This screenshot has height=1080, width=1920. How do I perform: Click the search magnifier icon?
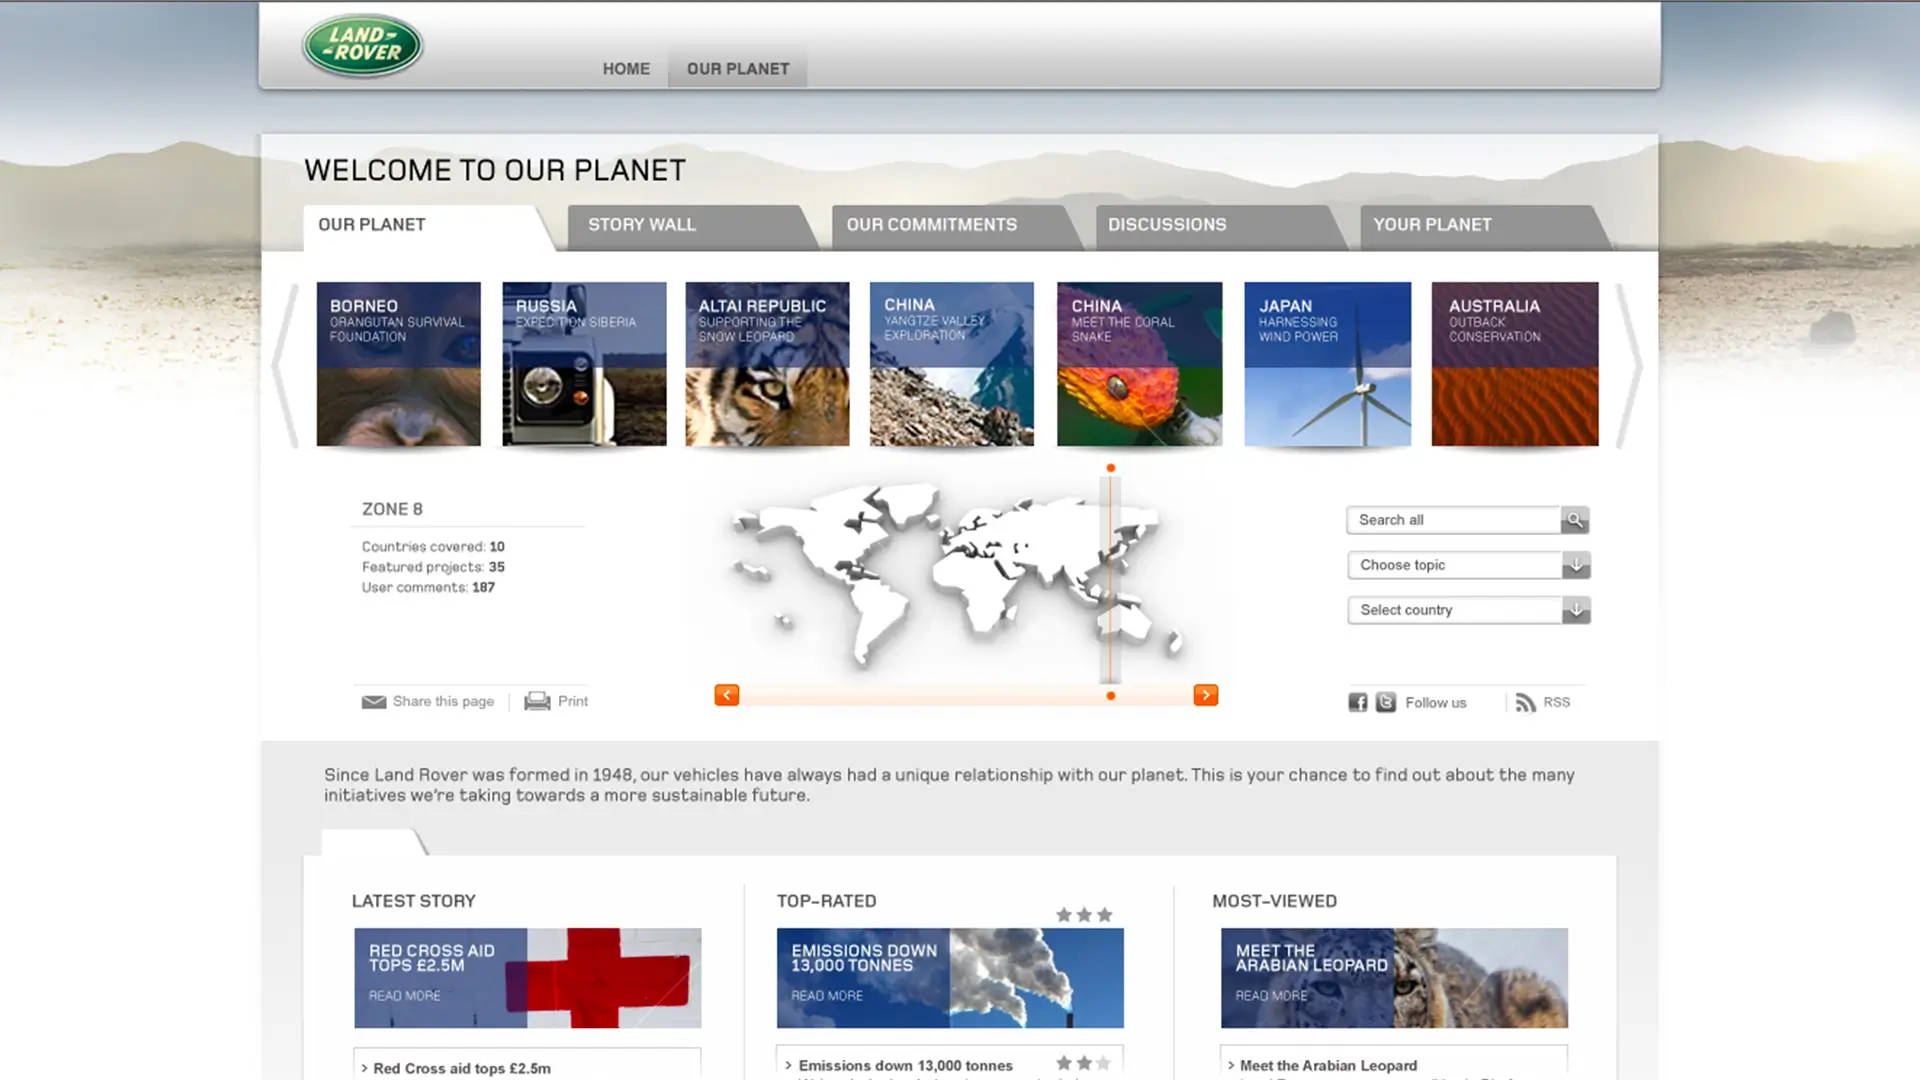[1575, 520]
